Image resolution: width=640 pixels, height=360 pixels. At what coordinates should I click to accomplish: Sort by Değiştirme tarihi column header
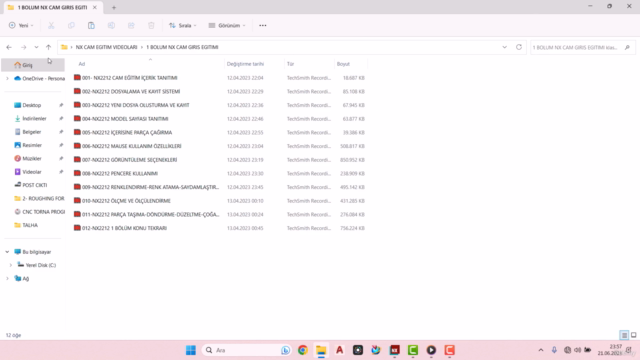point(245,64)
